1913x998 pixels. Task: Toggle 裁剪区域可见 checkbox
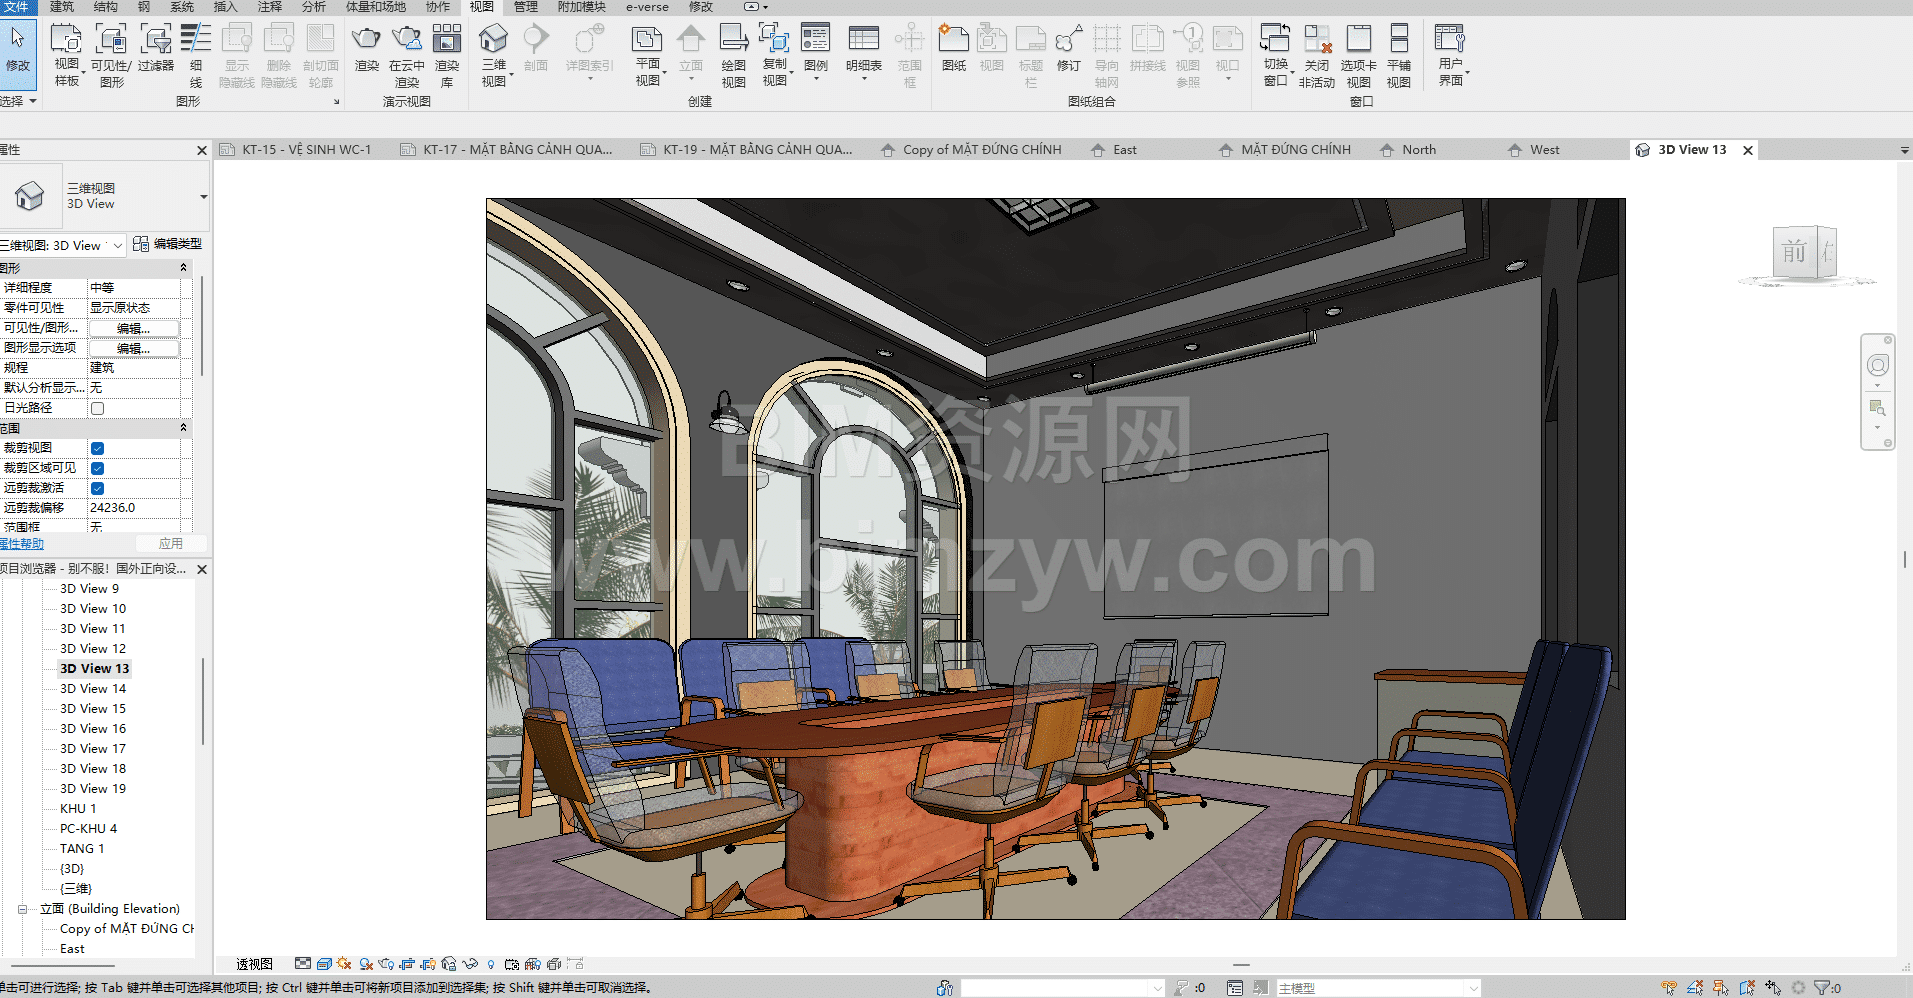pyautogui.click(x=97, y=468)
